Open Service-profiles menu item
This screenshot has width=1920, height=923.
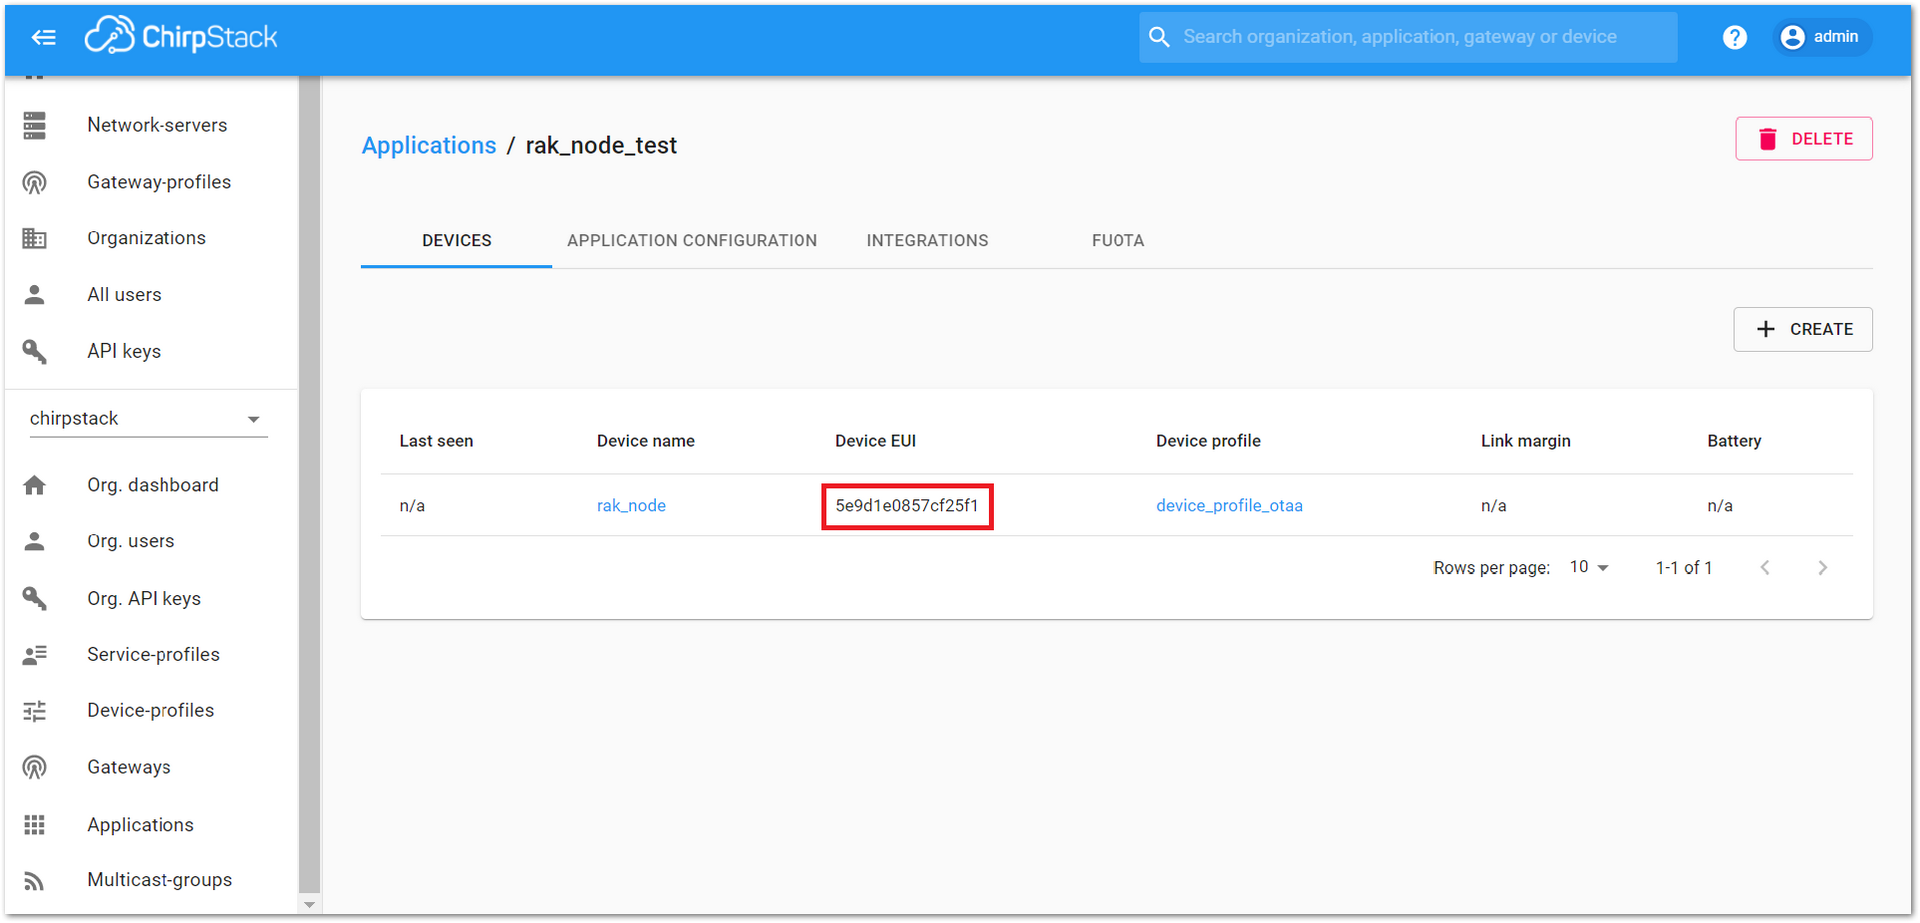(152, 654)
